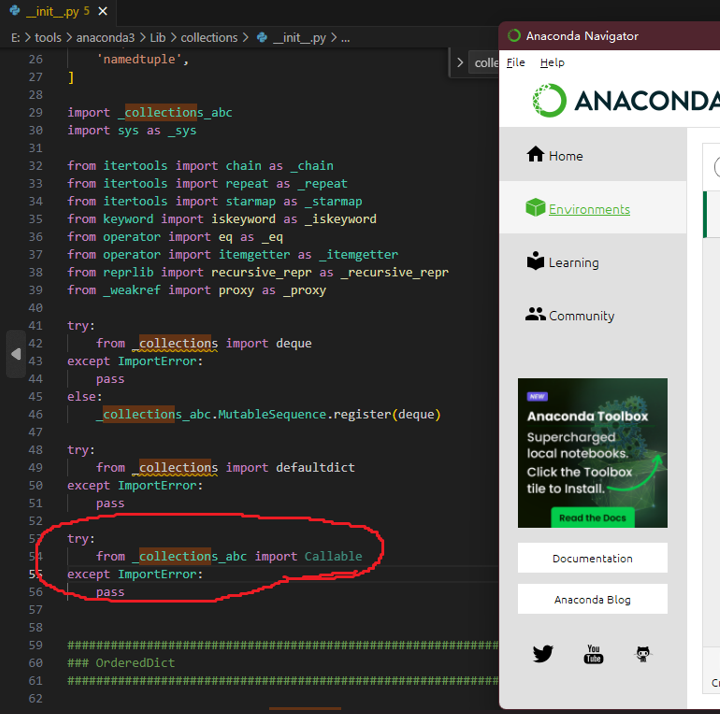Click Python file icon in __init__.py tab

coord(15,11)
